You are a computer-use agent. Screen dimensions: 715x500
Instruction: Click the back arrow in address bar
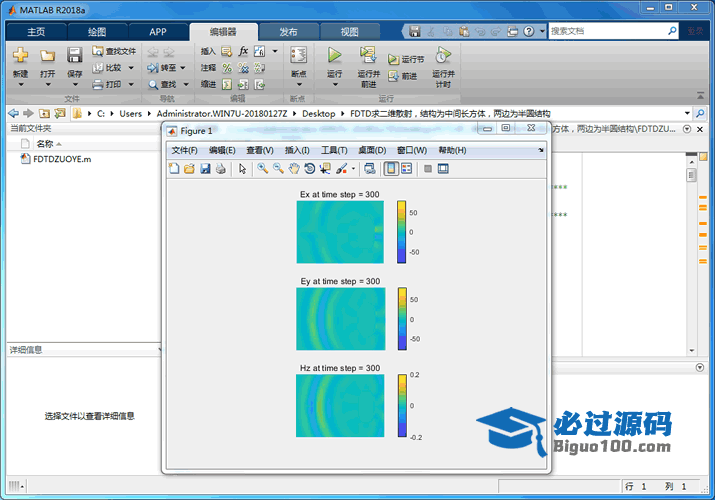[14, 113]
